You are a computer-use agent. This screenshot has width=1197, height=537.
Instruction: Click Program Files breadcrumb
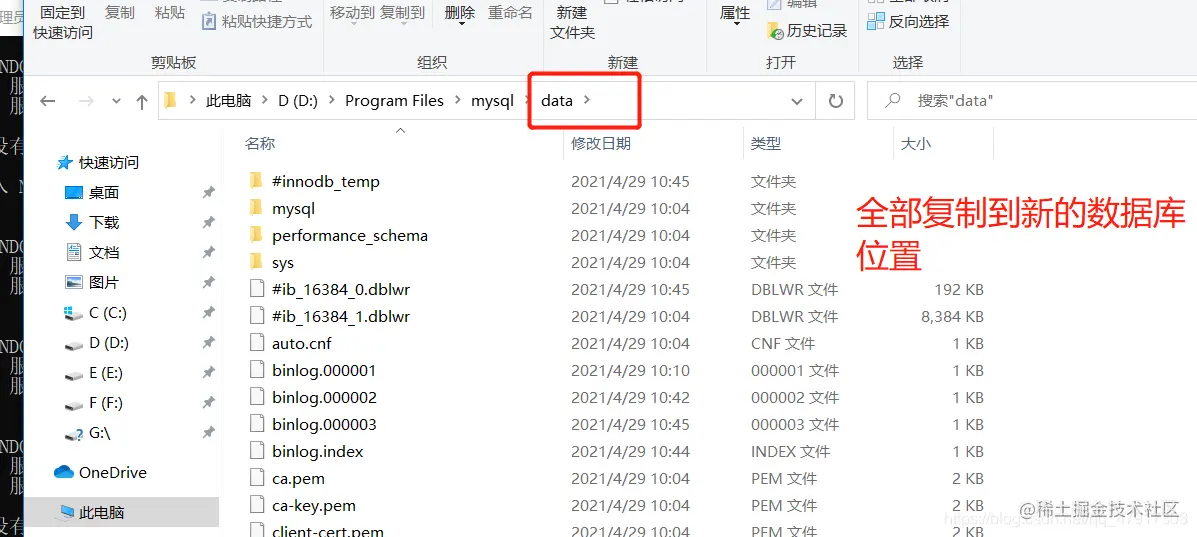click(x=394, y=101)
